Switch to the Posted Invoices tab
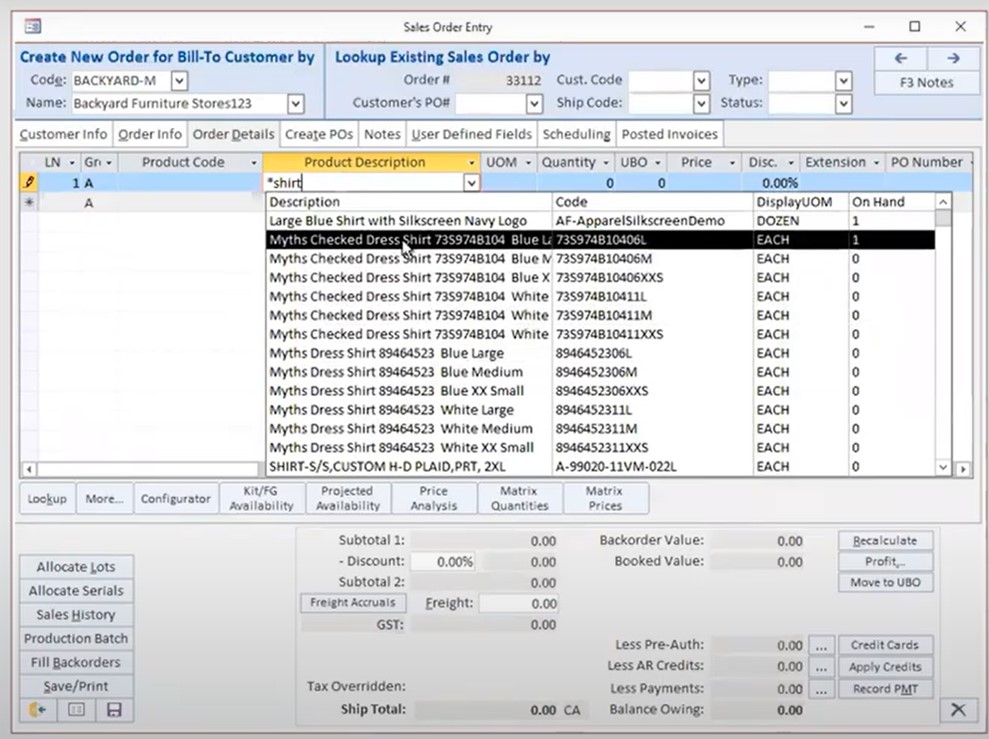 point(669,134)
